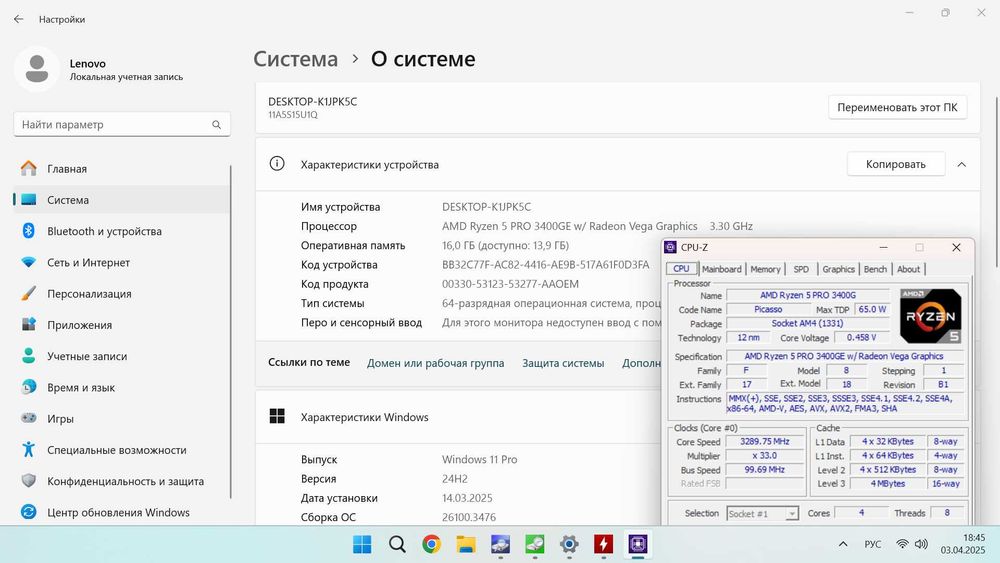
Task: Open Конфиденциальность и защита settings
Action: (121, 481)
